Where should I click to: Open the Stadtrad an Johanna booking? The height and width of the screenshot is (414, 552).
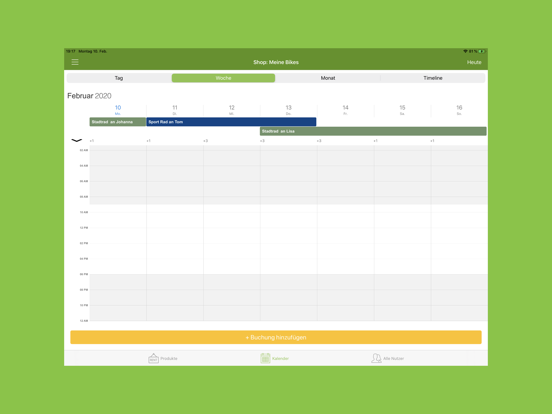click(118, 122)
